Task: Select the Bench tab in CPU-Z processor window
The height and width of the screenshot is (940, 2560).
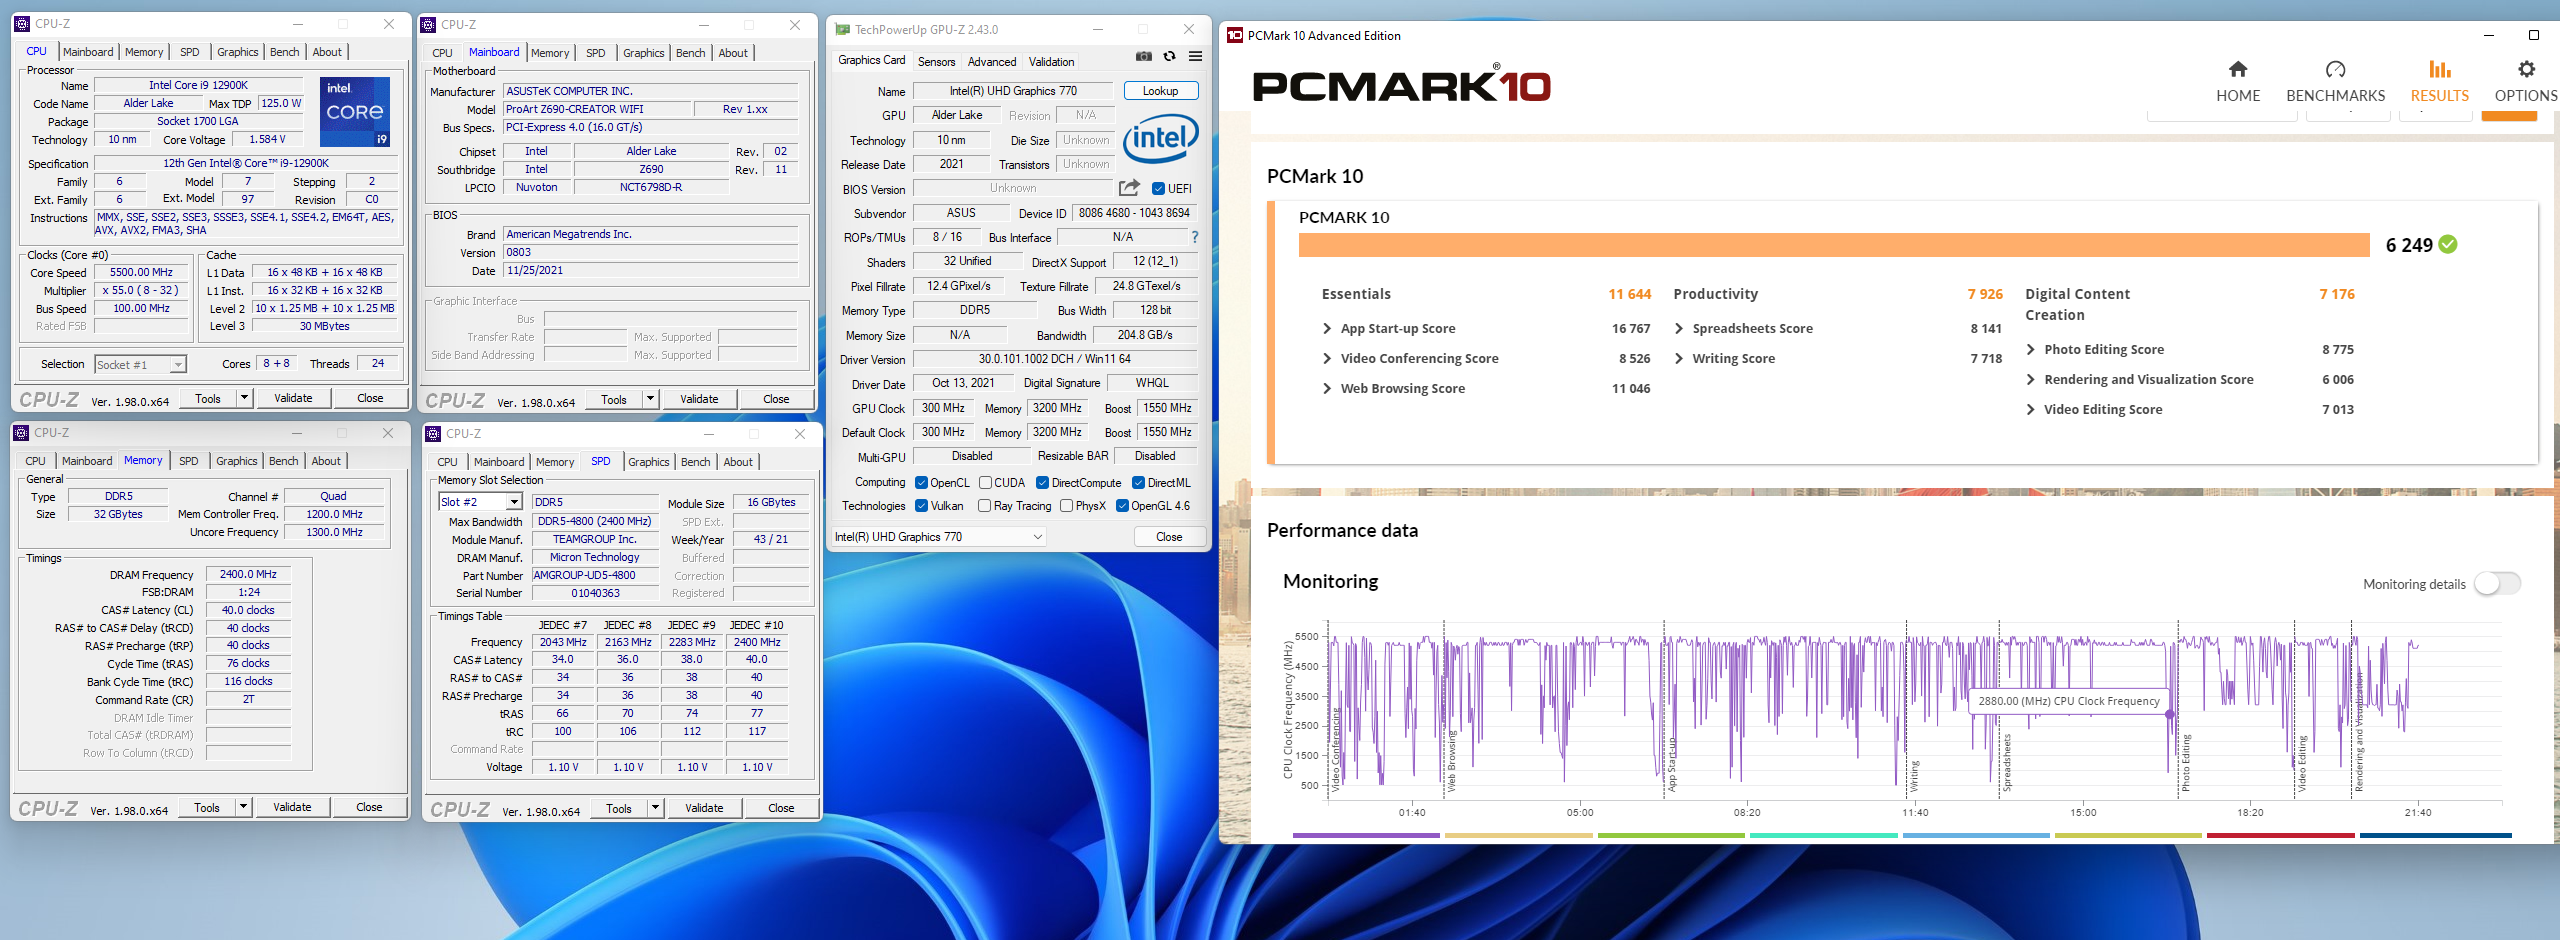Action: [x=284, y=52]
